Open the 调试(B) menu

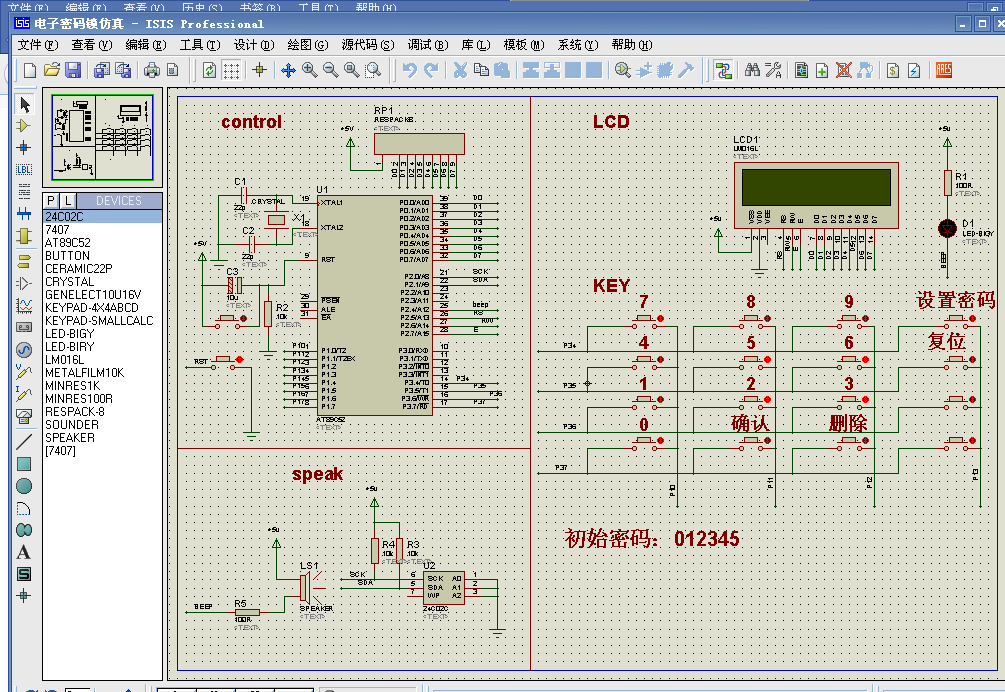click(428, 45)
